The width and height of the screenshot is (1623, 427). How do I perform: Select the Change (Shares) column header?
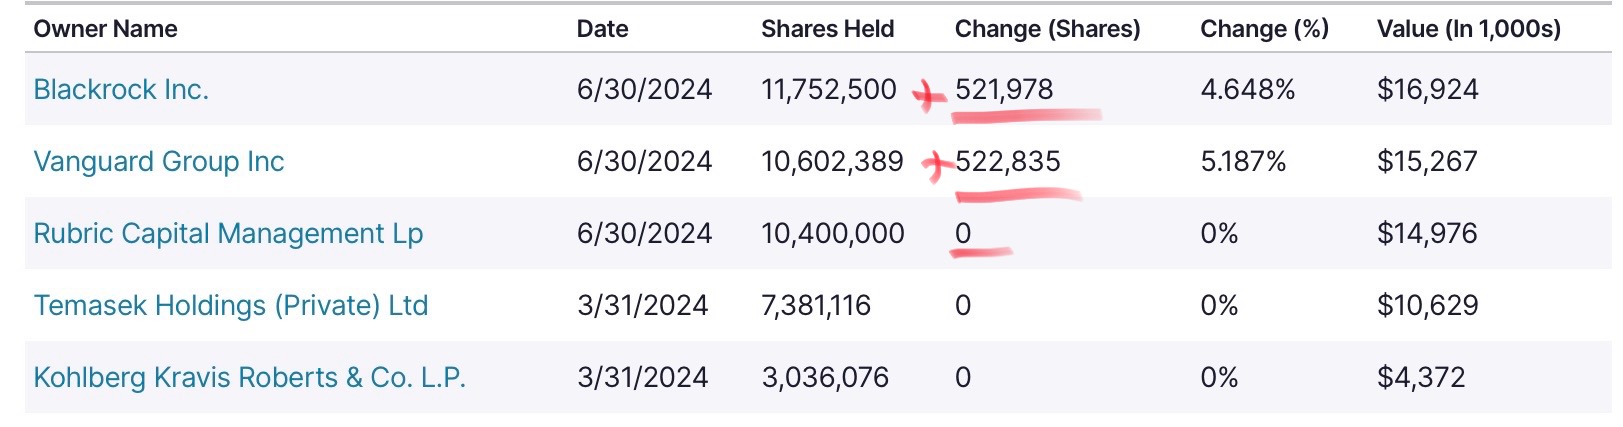tap(1047, 29)
